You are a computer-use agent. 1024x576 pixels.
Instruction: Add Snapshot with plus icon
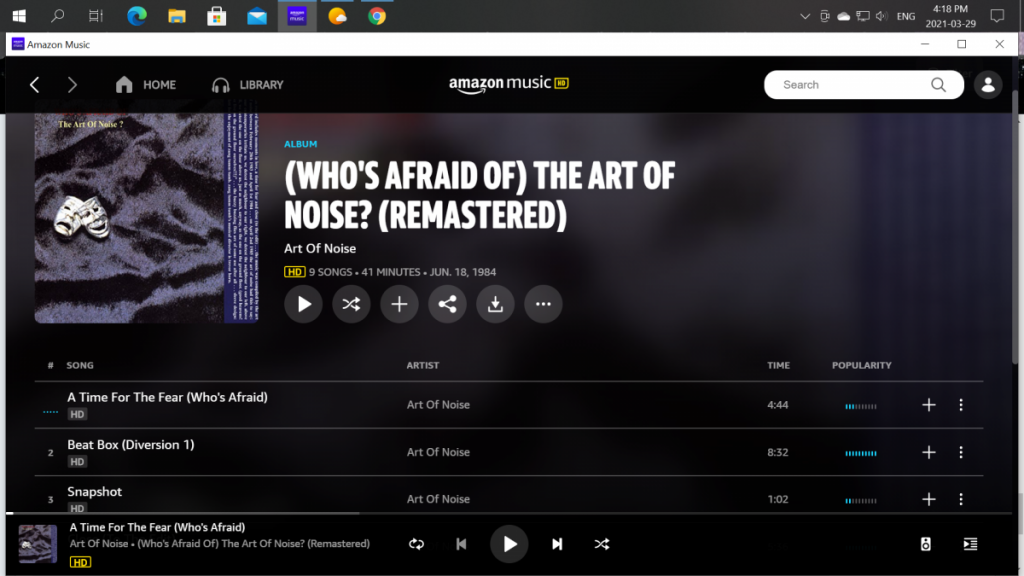[x=929, y=499]
